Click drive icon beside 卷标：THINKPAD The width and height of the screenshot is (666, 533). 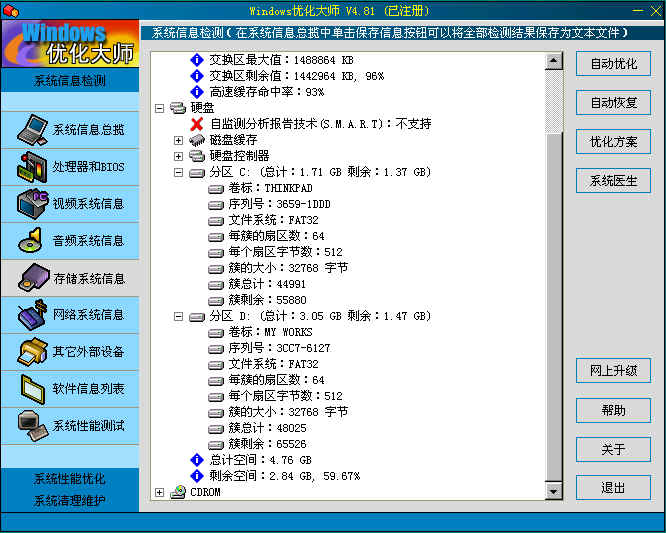(x=216, y=189)
